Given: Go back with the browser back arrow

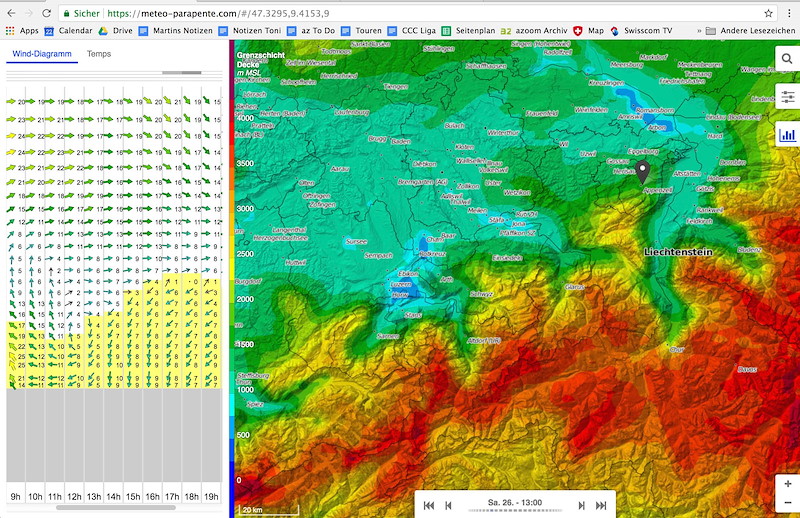Looking at the screenshot, I should pyautogui.click(x=11, y=13).
